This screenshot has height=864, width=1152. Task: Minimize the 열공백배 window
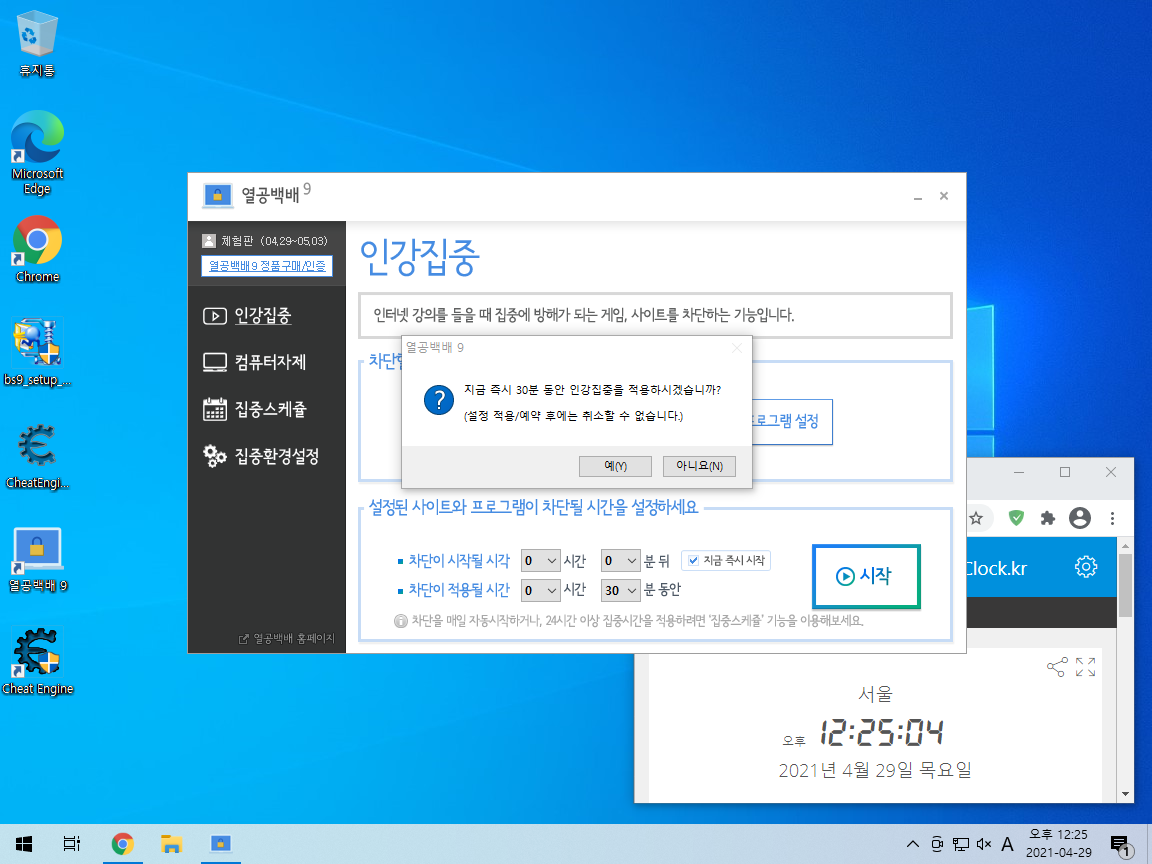[x=918, y=197]
